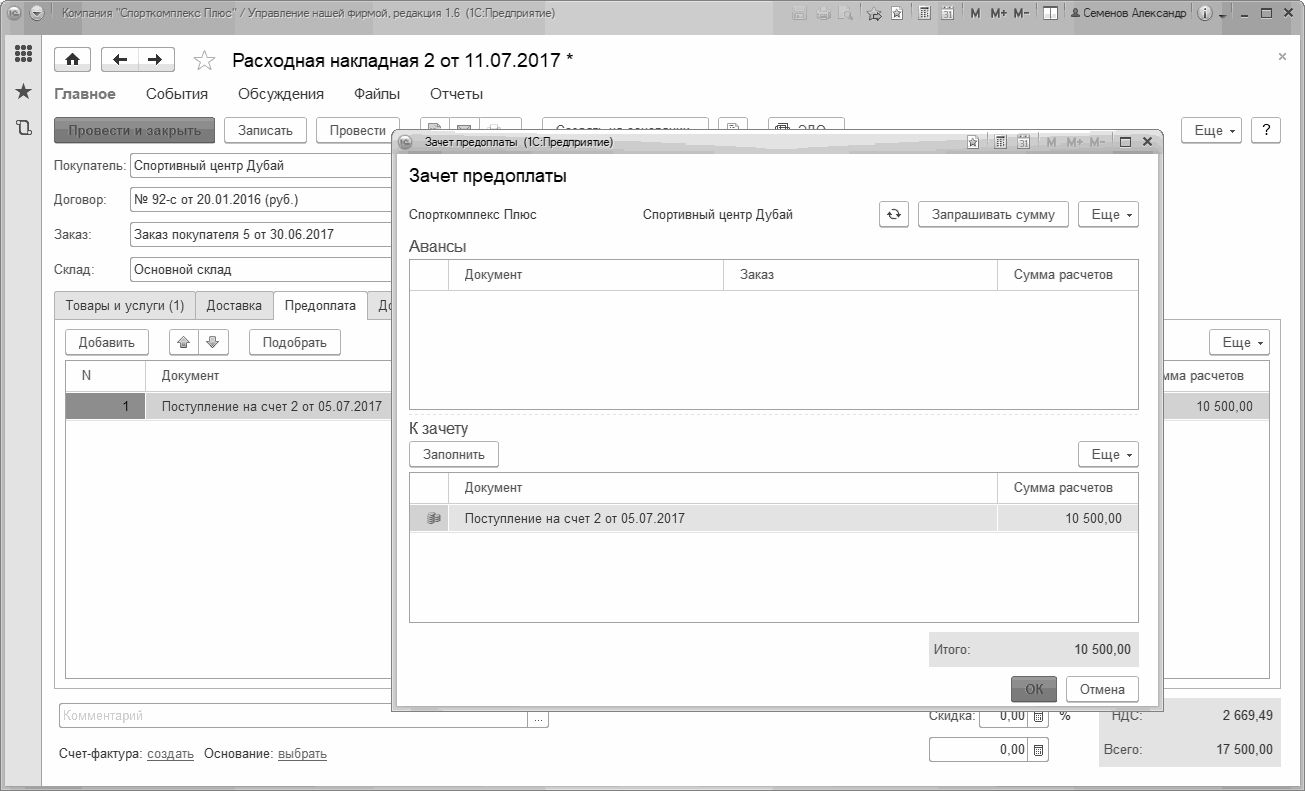1305x791 pixels.
Task: Click the создать link for Счет-фактура
Action: pos(170,753)
